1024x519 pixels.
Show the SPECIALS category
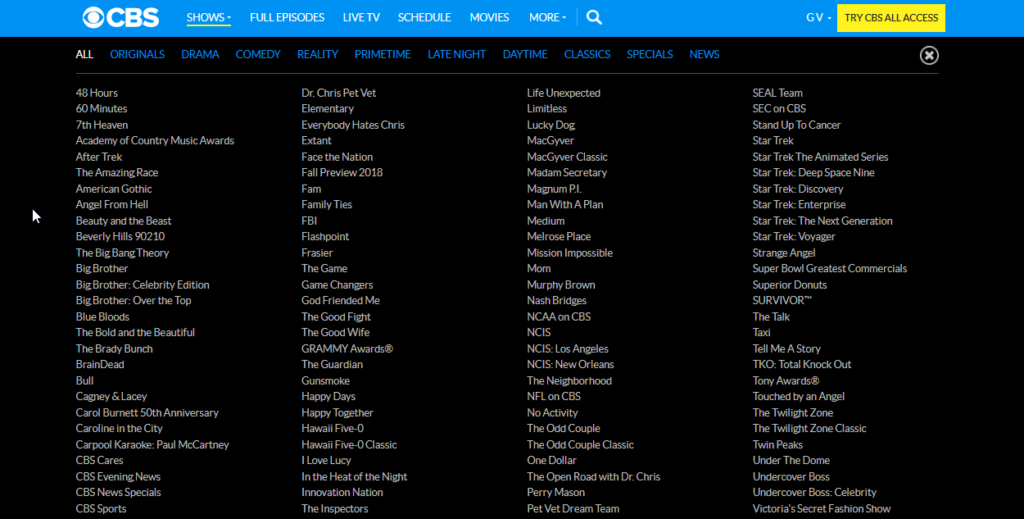pyautogui.click(x=650, y=54)
